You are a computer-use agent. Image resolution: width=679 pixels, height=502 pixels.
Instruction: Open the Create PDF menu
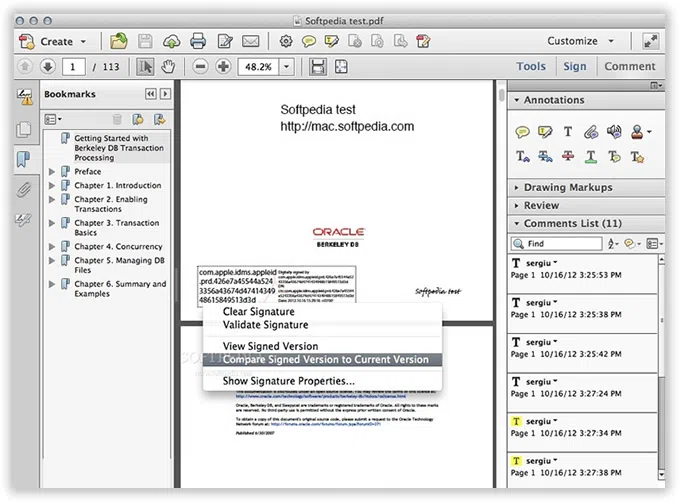[x=52, y=42]
